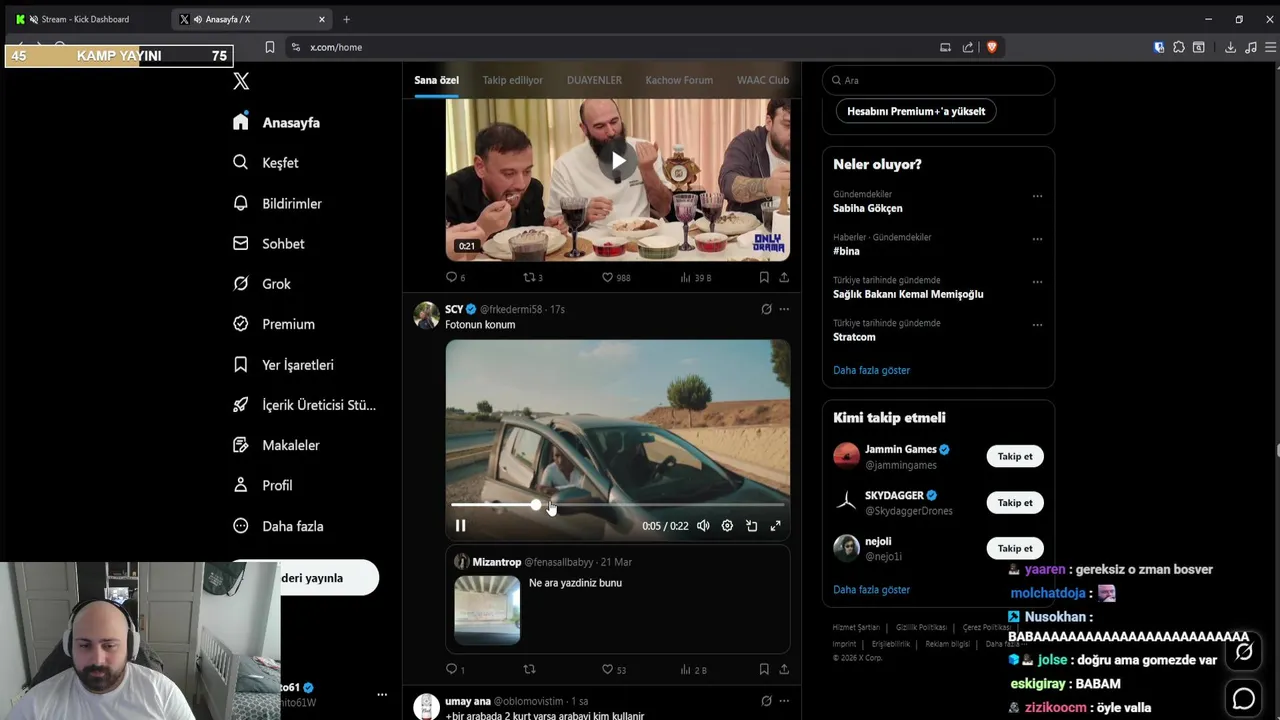
Task: Seek on the car video progress bar
Action: pos(618,505)
